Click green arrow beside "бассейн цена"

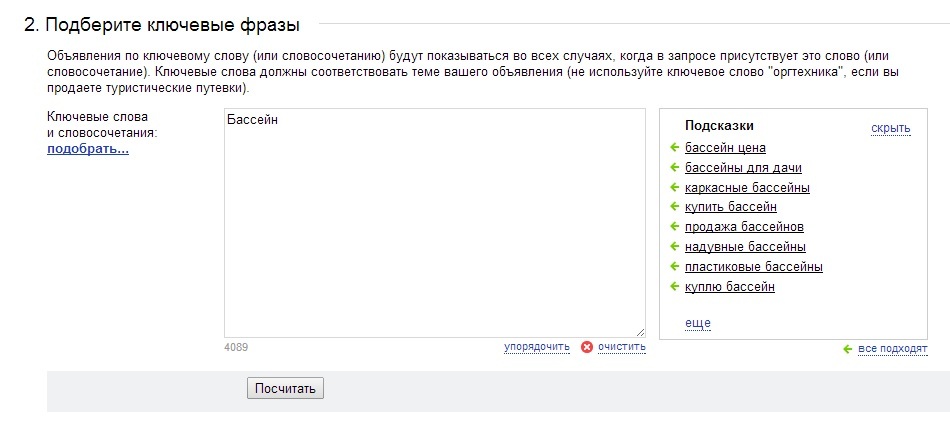[674, 147]
